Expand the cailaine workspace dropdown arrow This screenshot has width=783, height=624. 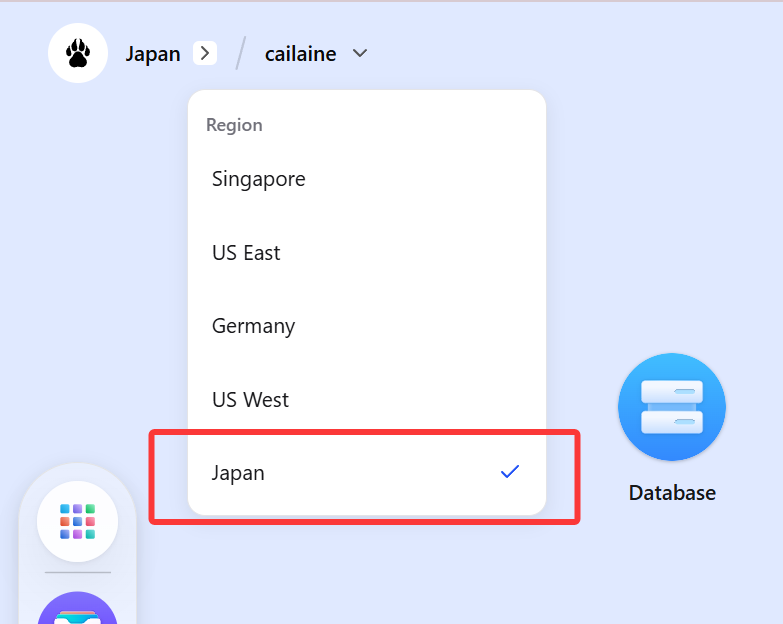coord(360,53)
